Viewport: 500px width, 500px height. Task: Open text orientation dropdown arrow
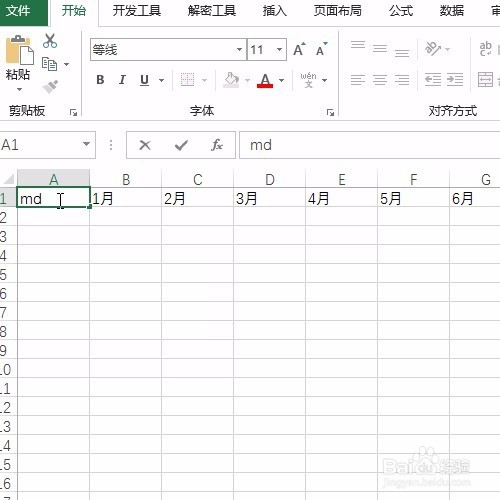pos(448,49)
